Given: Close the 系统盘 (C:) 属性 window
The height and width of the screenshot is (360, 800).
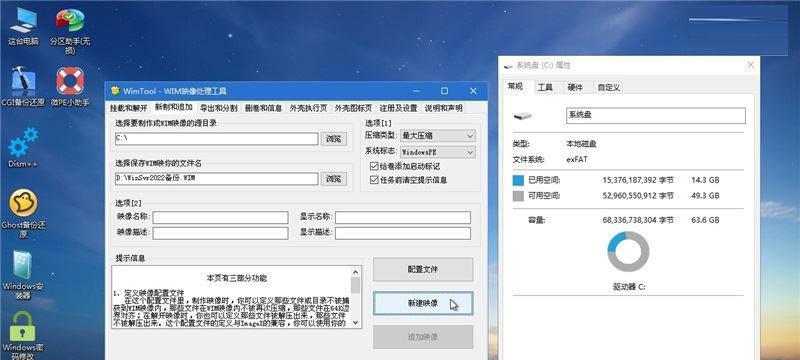Looking at the screenshot, I should [750, 65].
